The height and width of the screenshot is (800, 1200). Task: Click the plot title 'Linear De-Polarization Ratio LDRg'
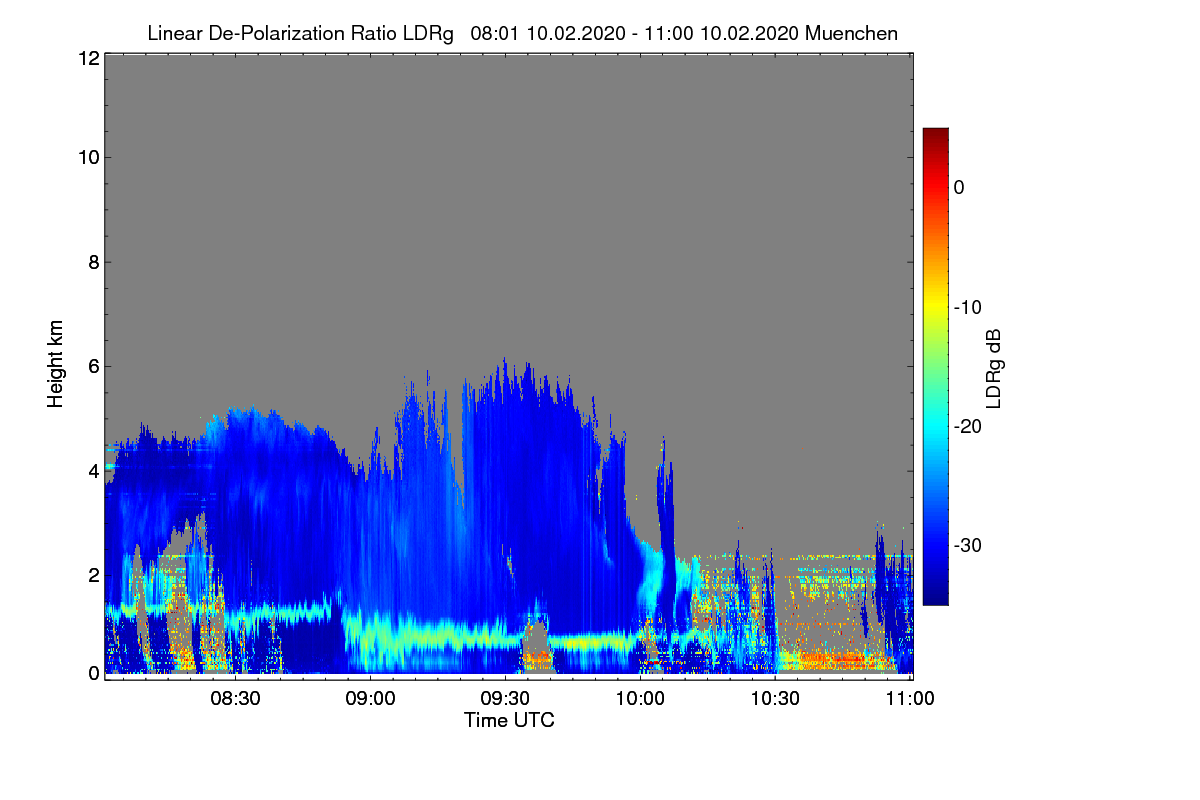pos(300,34)
